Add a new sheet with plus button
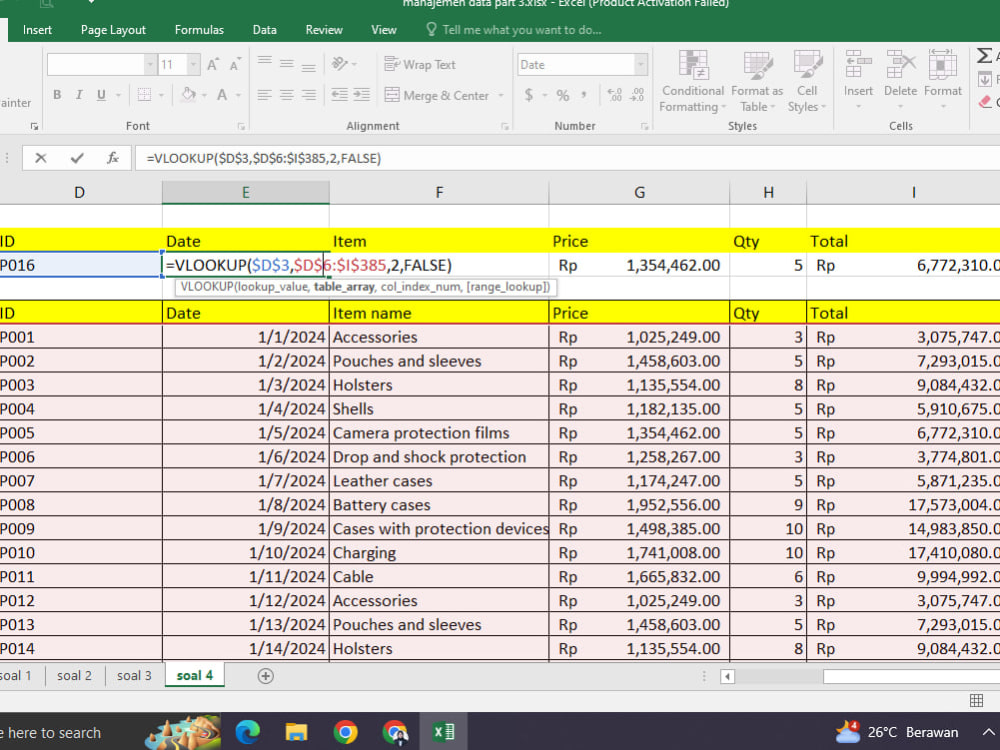 (265, 676)
